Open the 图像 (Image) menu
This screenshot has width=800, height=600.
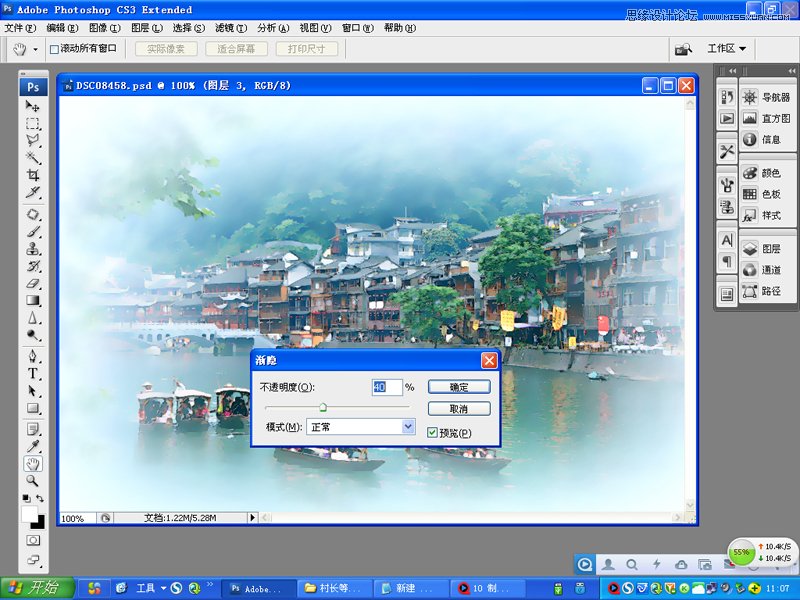103,29
